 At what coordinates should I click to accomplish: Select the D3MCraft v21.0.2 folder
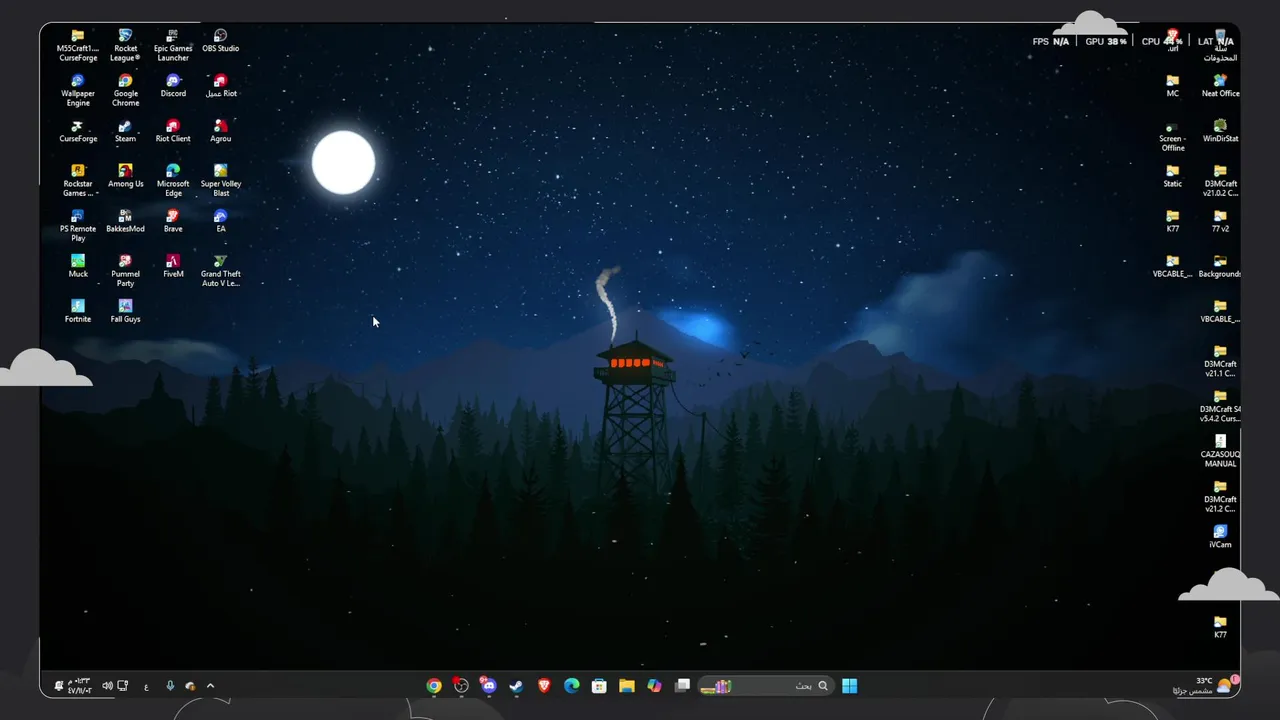[x=1220, y=181]
